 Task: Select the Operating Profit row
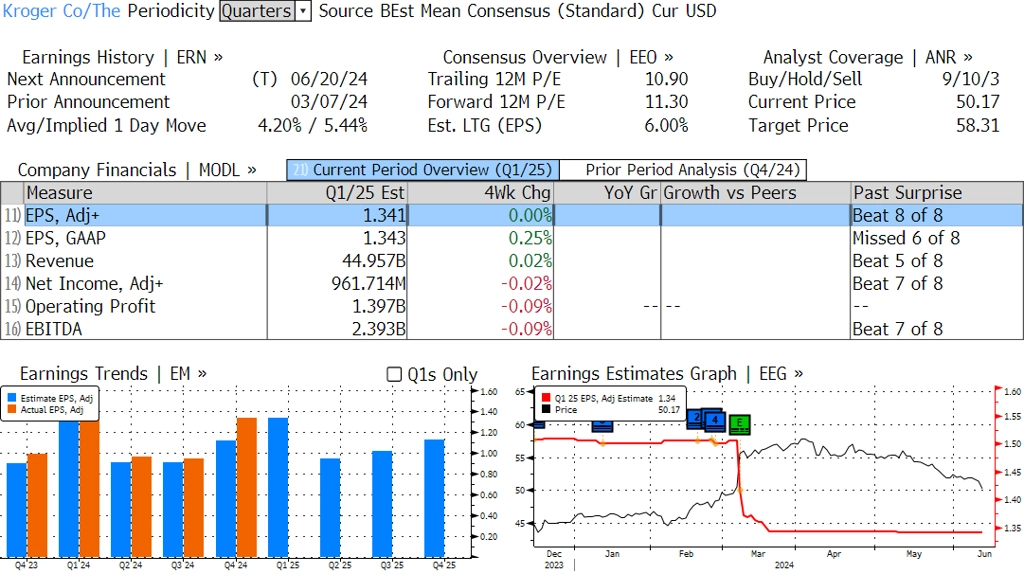(512, 306)
